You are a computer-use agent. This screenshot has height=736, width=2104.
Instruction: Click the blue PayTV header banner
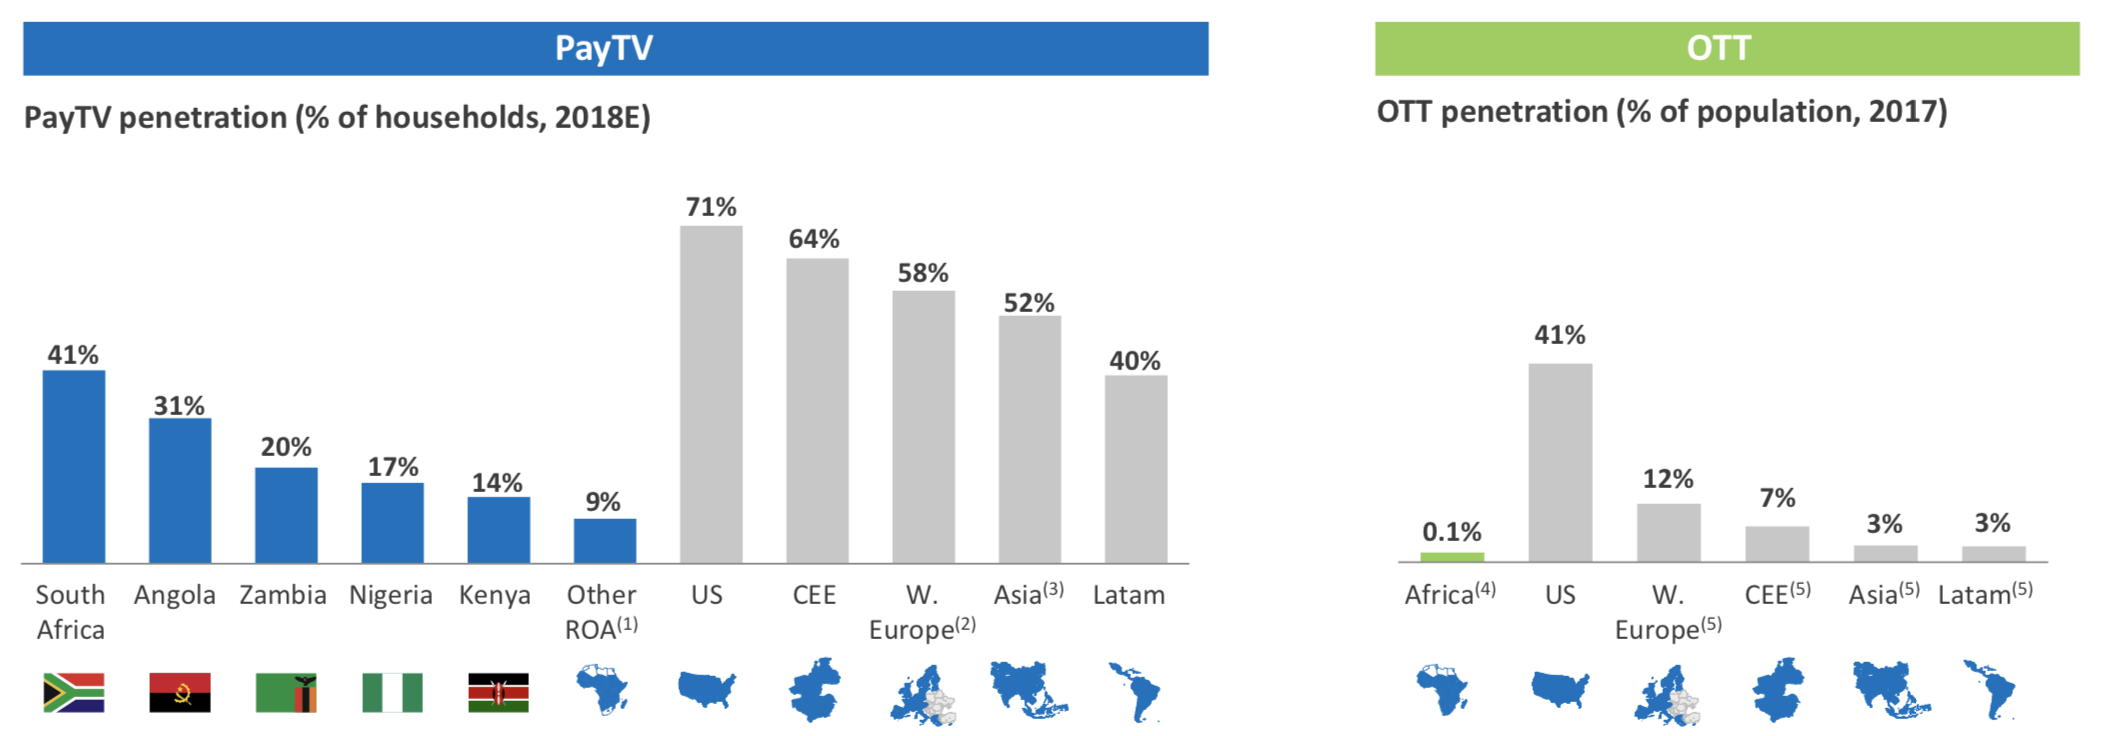(x=615, y=48)
